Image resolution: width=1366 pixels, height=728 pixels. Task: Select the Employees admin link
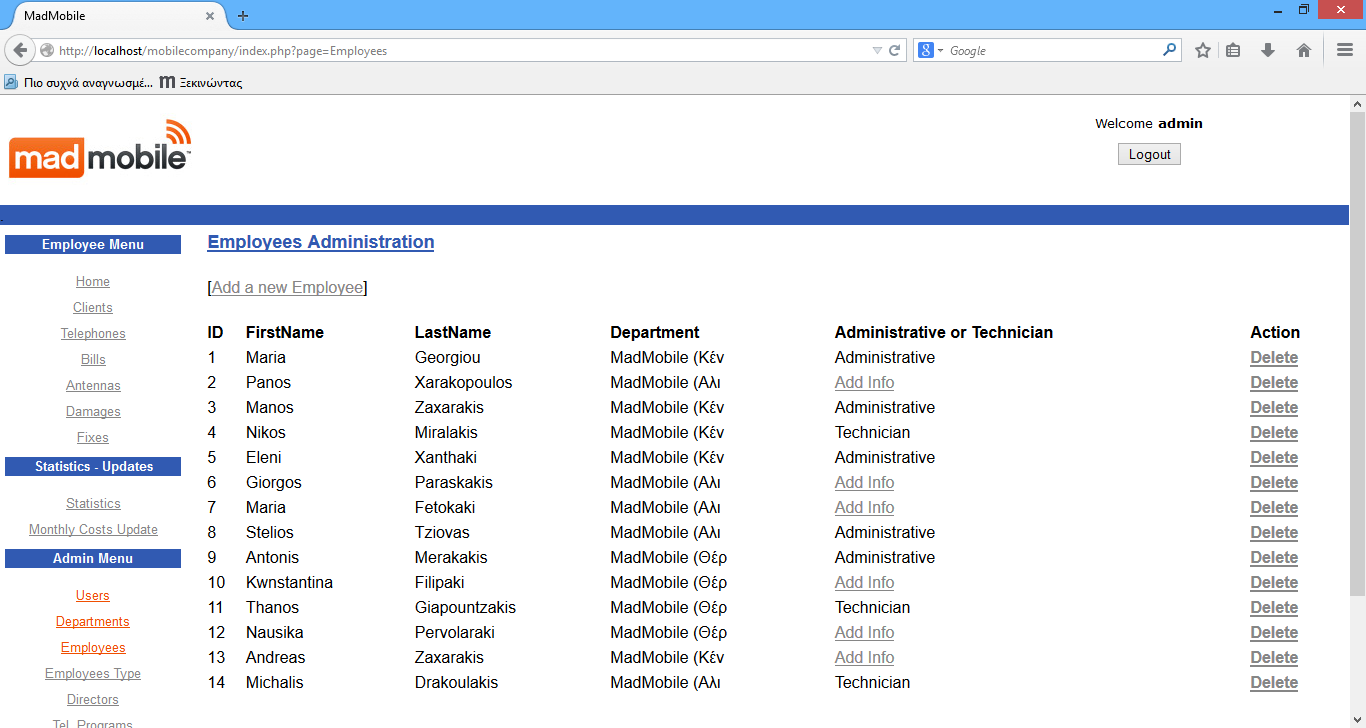93,648
